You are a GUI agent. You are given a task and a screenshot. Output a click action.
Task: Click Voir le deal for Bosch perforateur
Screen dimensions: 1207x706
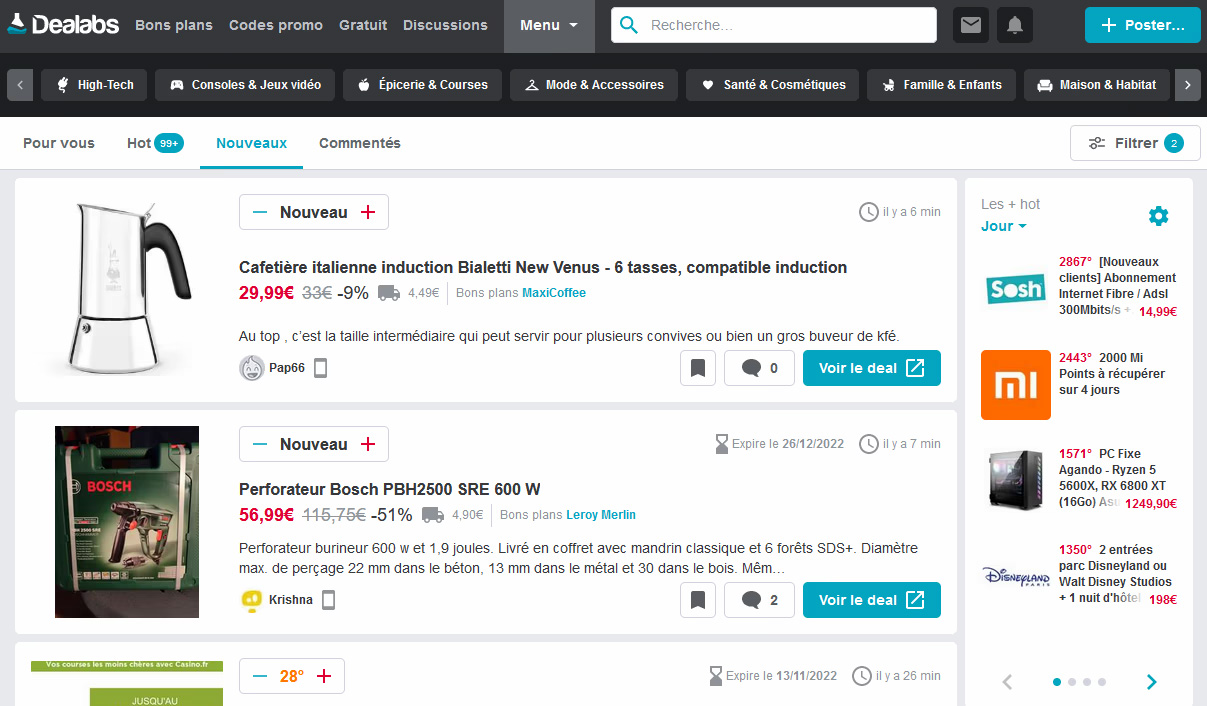point(872,600)
